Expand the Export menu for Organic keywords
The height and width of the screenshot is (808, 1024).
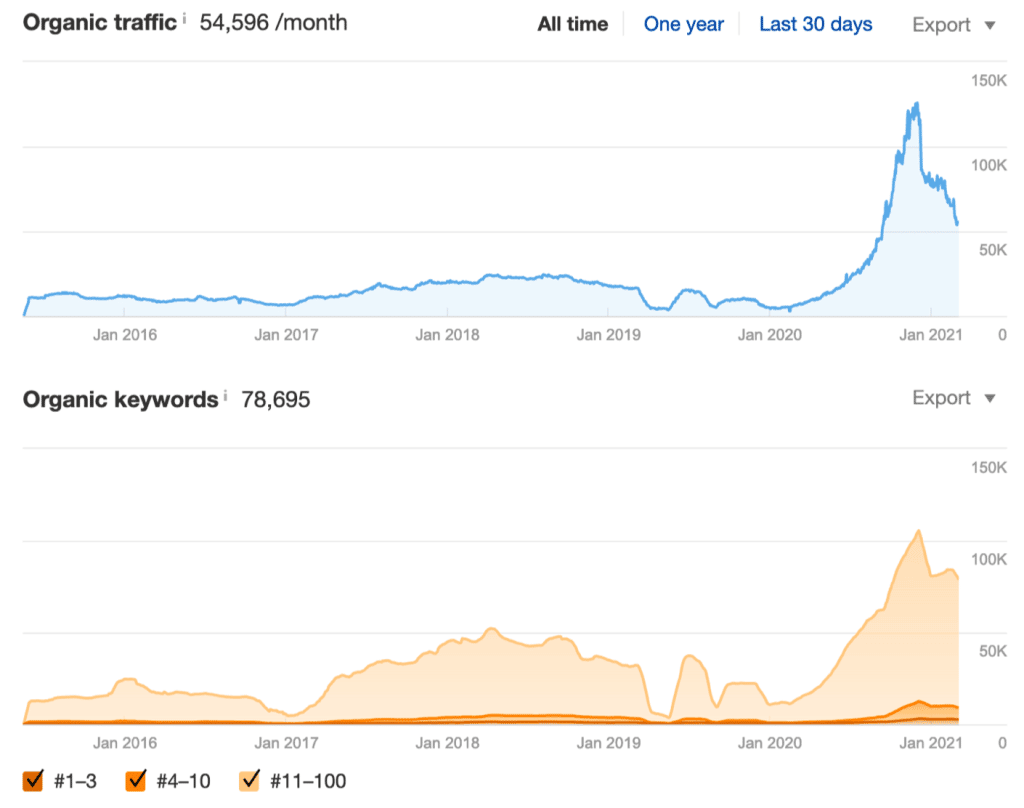tap(954, 398)
